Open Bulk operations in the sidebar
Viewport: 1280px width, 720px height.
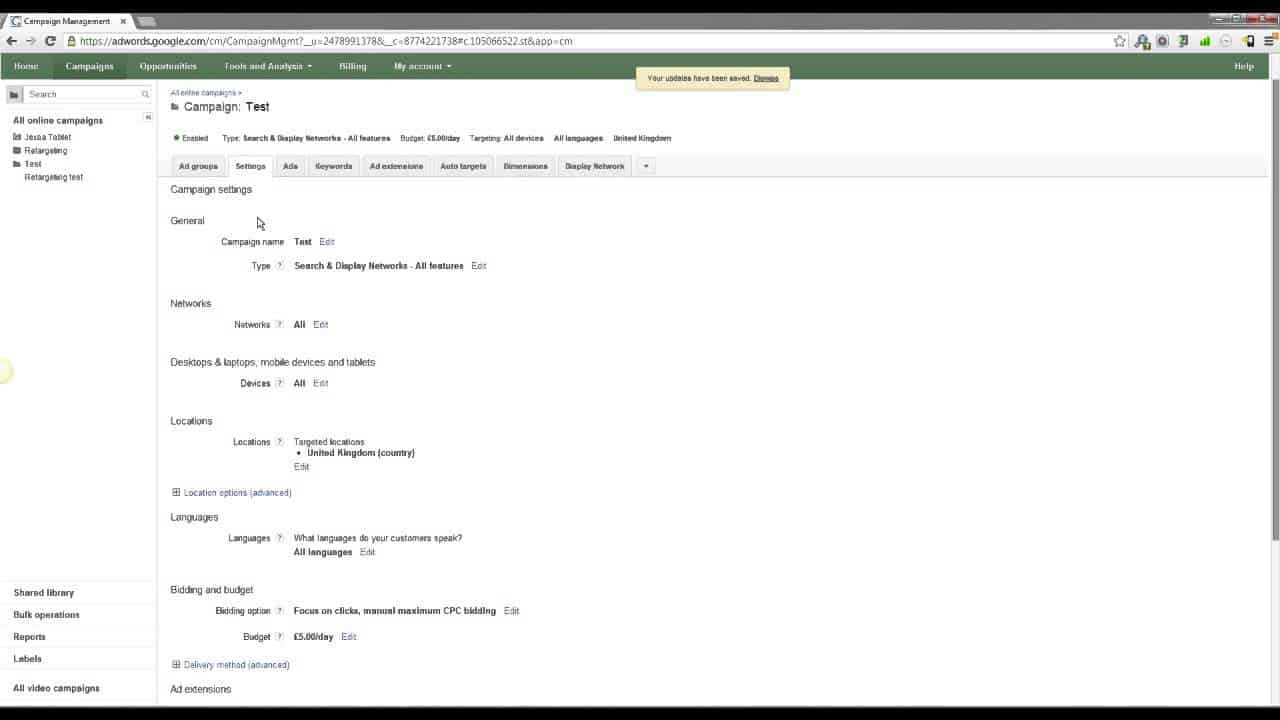click(47, 615)
